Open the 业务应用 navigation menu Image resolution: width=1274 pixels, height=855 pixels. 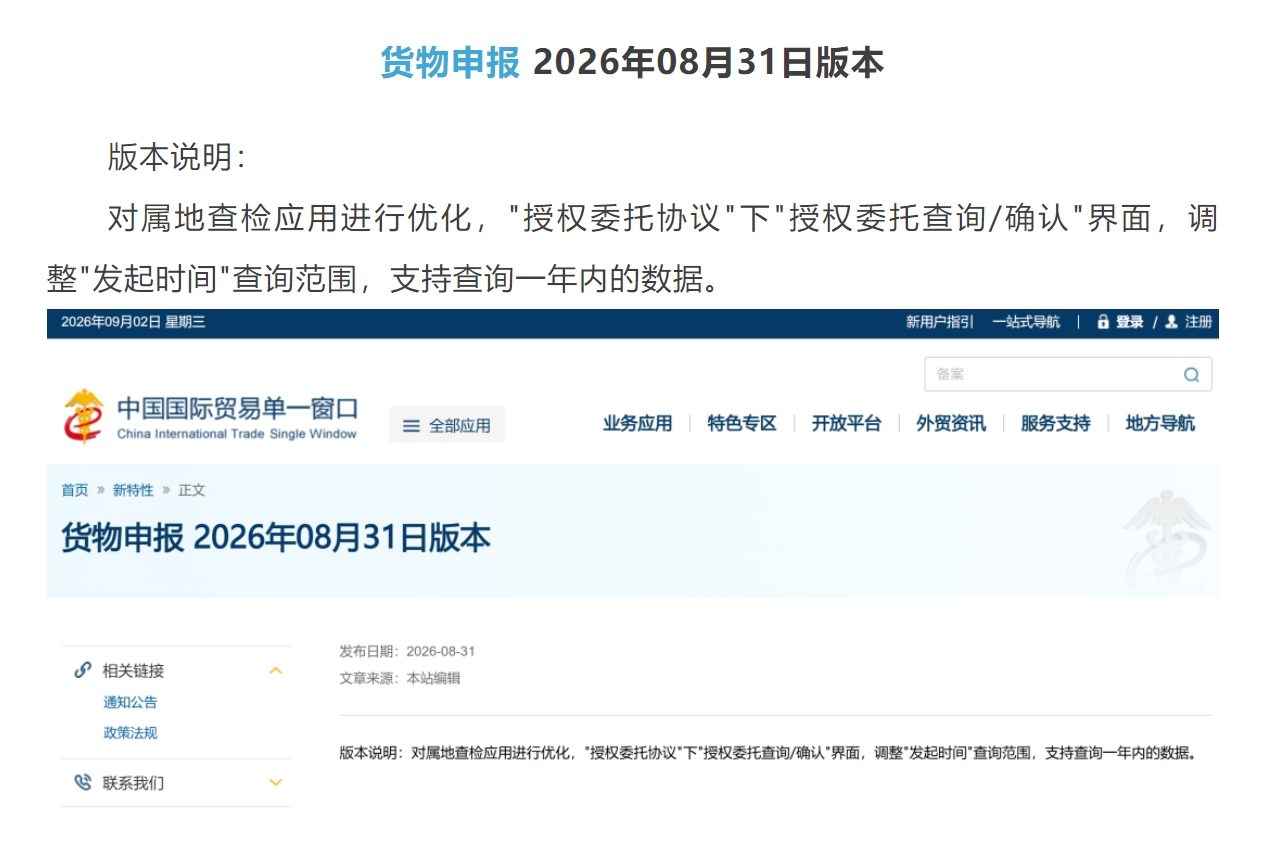tap(637, 424)
